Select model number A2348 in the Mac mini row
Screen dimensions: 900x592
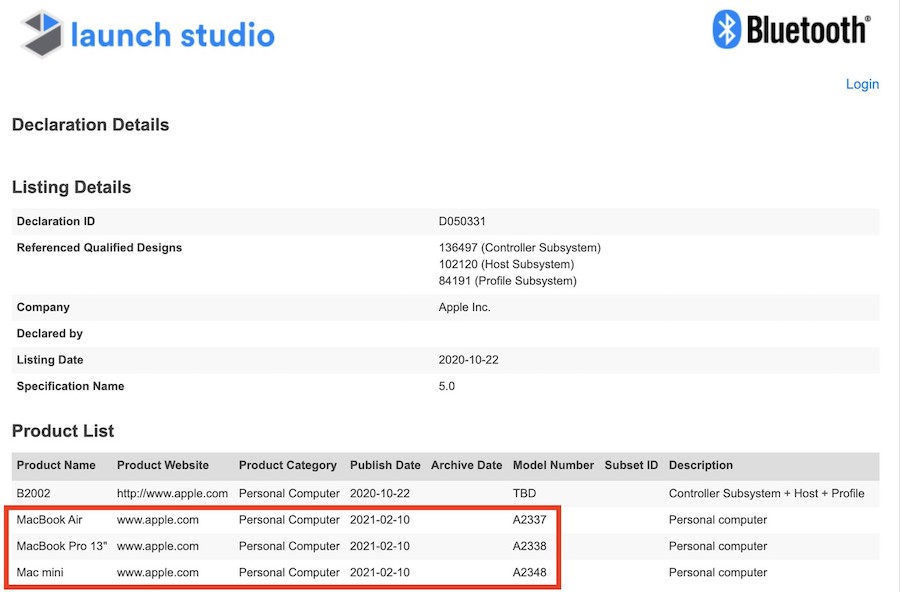(531, 573)
